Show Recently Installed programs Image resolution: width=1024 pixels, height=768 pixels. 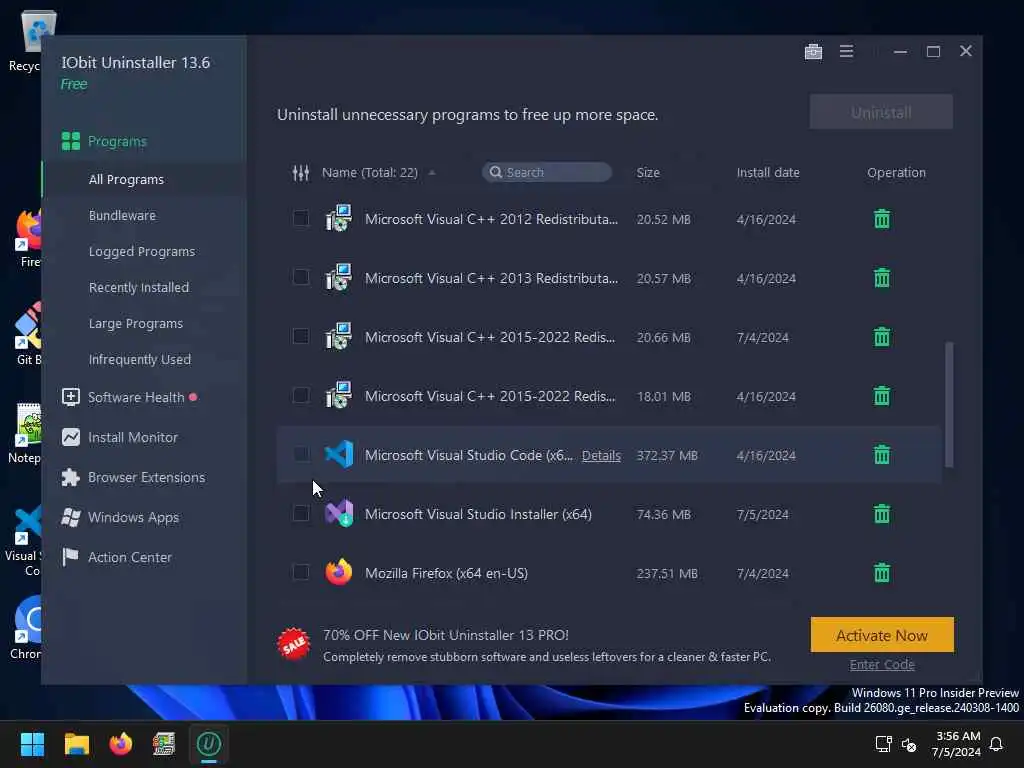[138, 287]
